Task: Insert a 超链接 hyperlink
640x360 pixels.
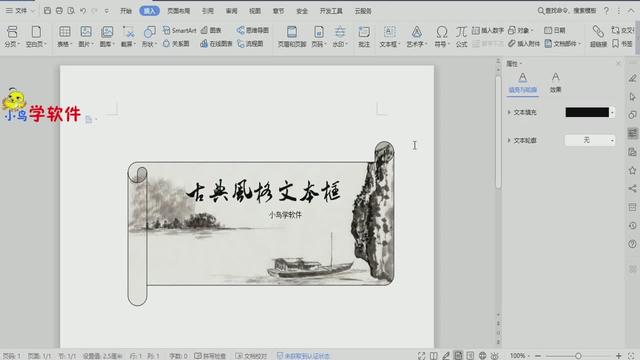Action: pos(598,36)
